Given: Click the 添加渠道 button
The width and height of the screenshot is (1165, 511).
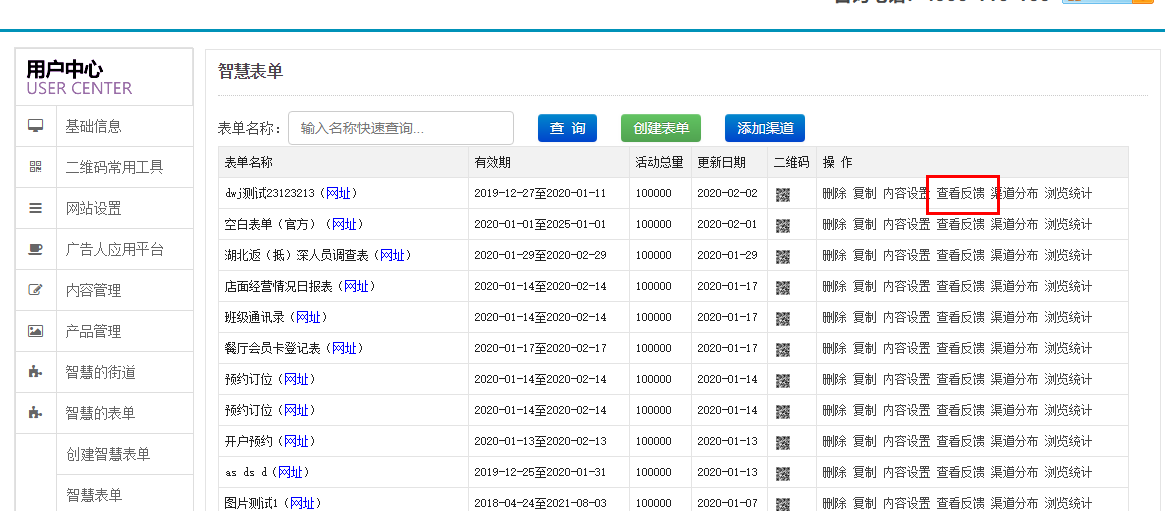Looking at the screenshot, I should tap(765, 128).
